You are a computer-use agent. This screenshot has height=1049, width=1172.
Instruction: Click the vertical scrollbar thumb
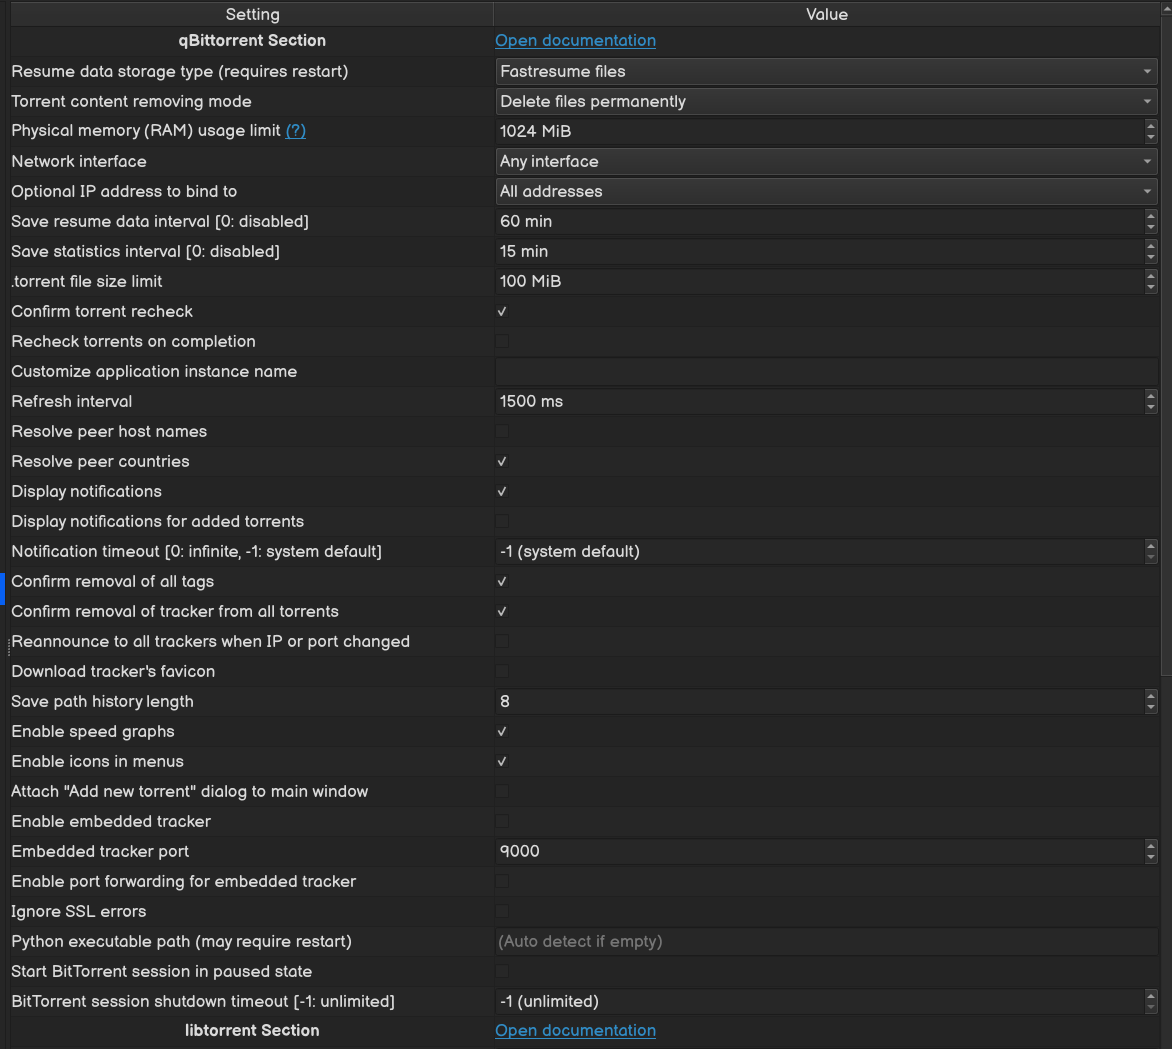tap(1166, 344)
